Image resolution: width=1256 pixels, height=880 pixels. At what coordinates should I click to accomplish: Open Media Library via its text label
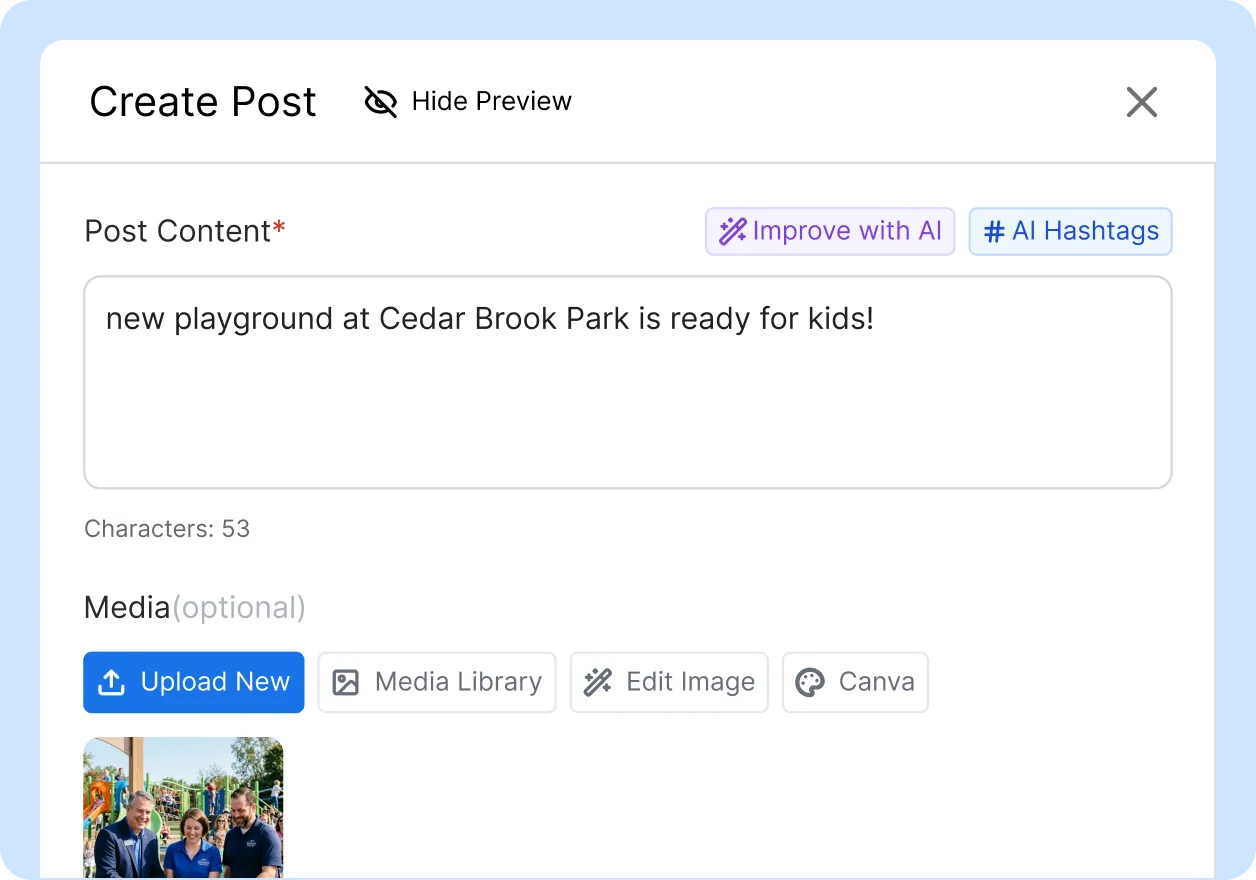pyautogui.click(x=458, y=683)
